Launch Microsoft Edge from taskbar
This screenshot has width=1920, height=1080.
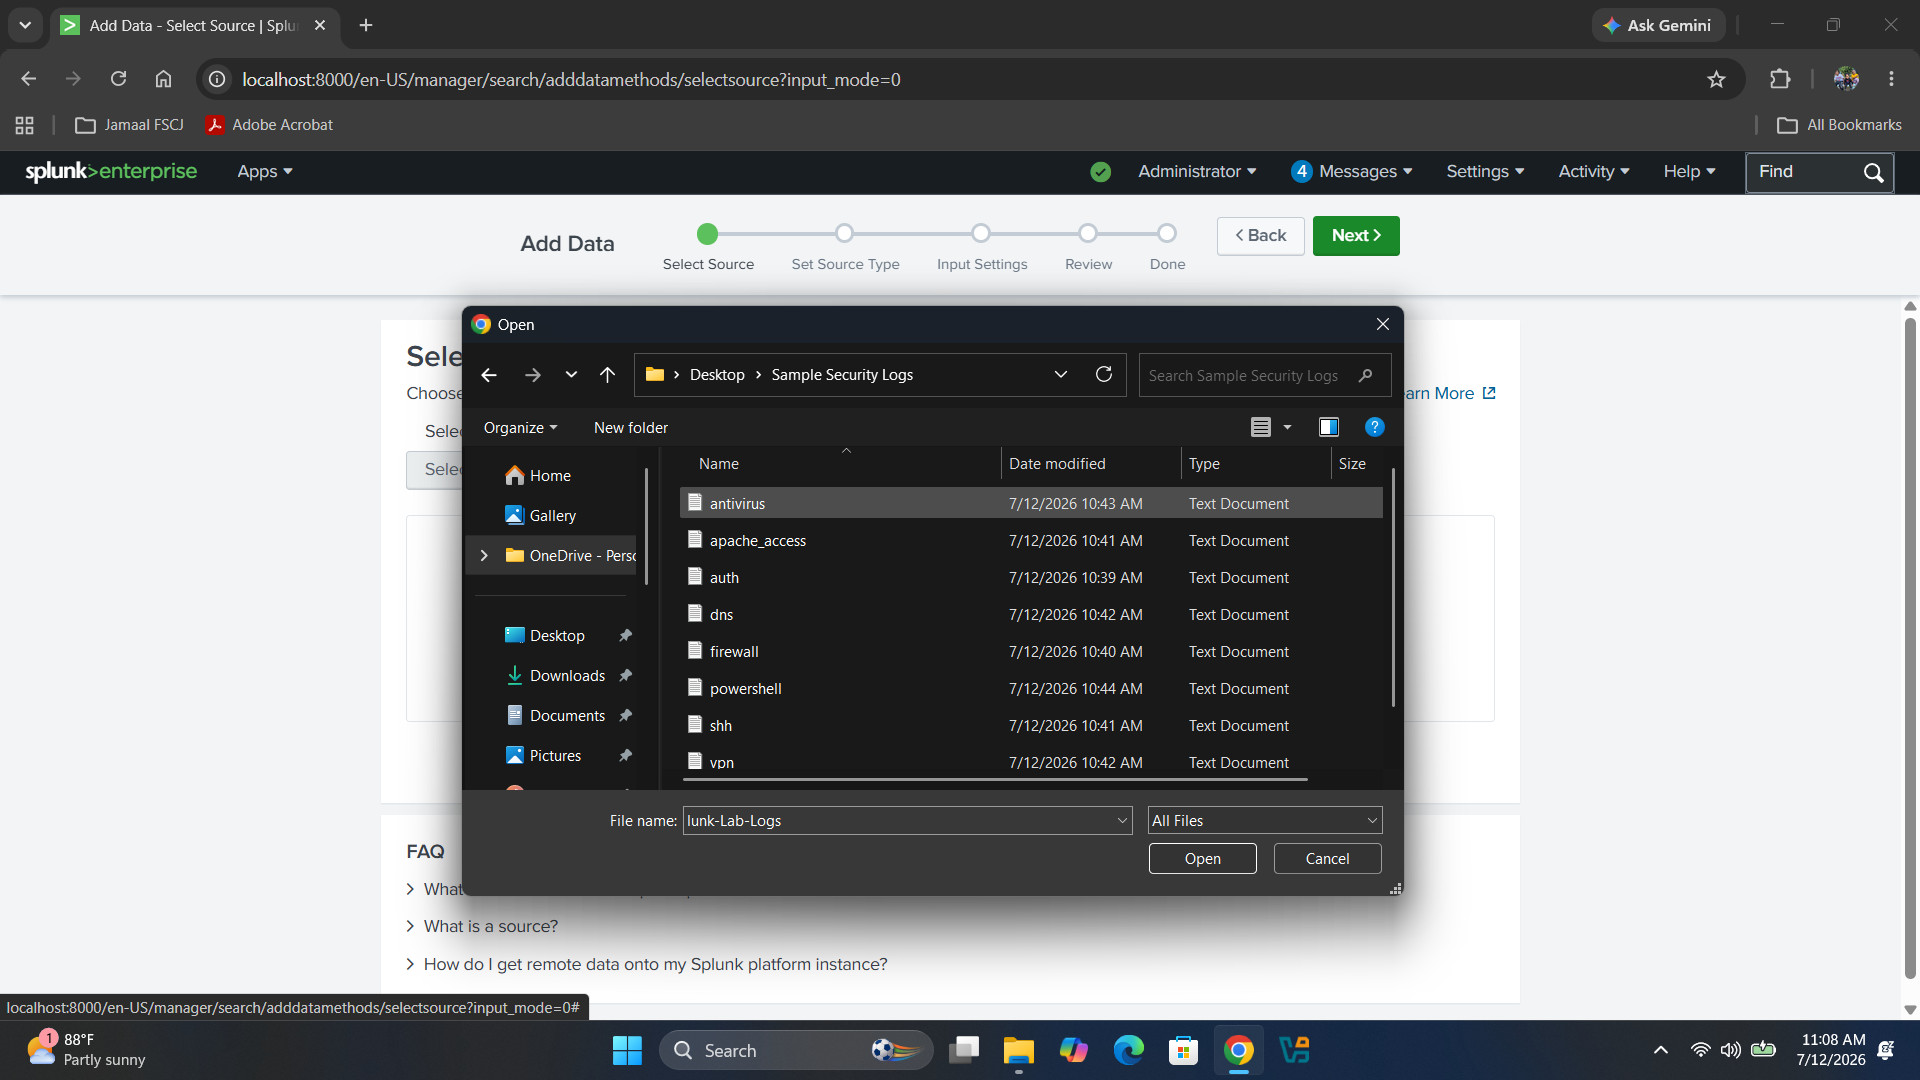tap(1128, 1051)
